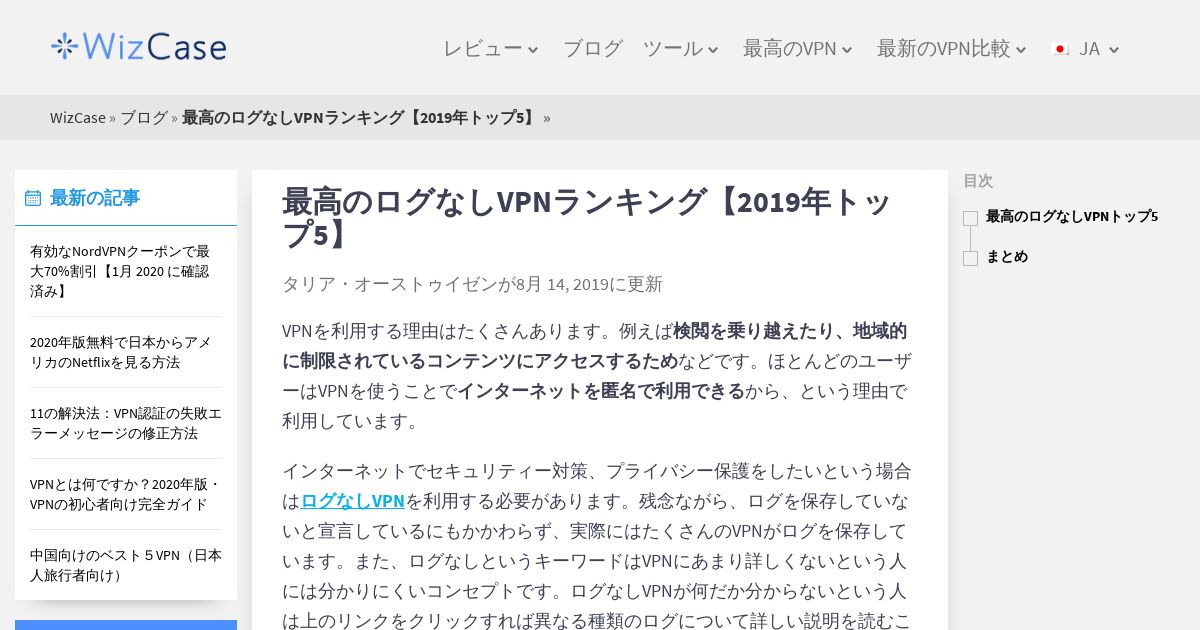Check the 最高のログなしVPNトップ5 contents marker
This screenshot has width=1200, height=630.
970,218
